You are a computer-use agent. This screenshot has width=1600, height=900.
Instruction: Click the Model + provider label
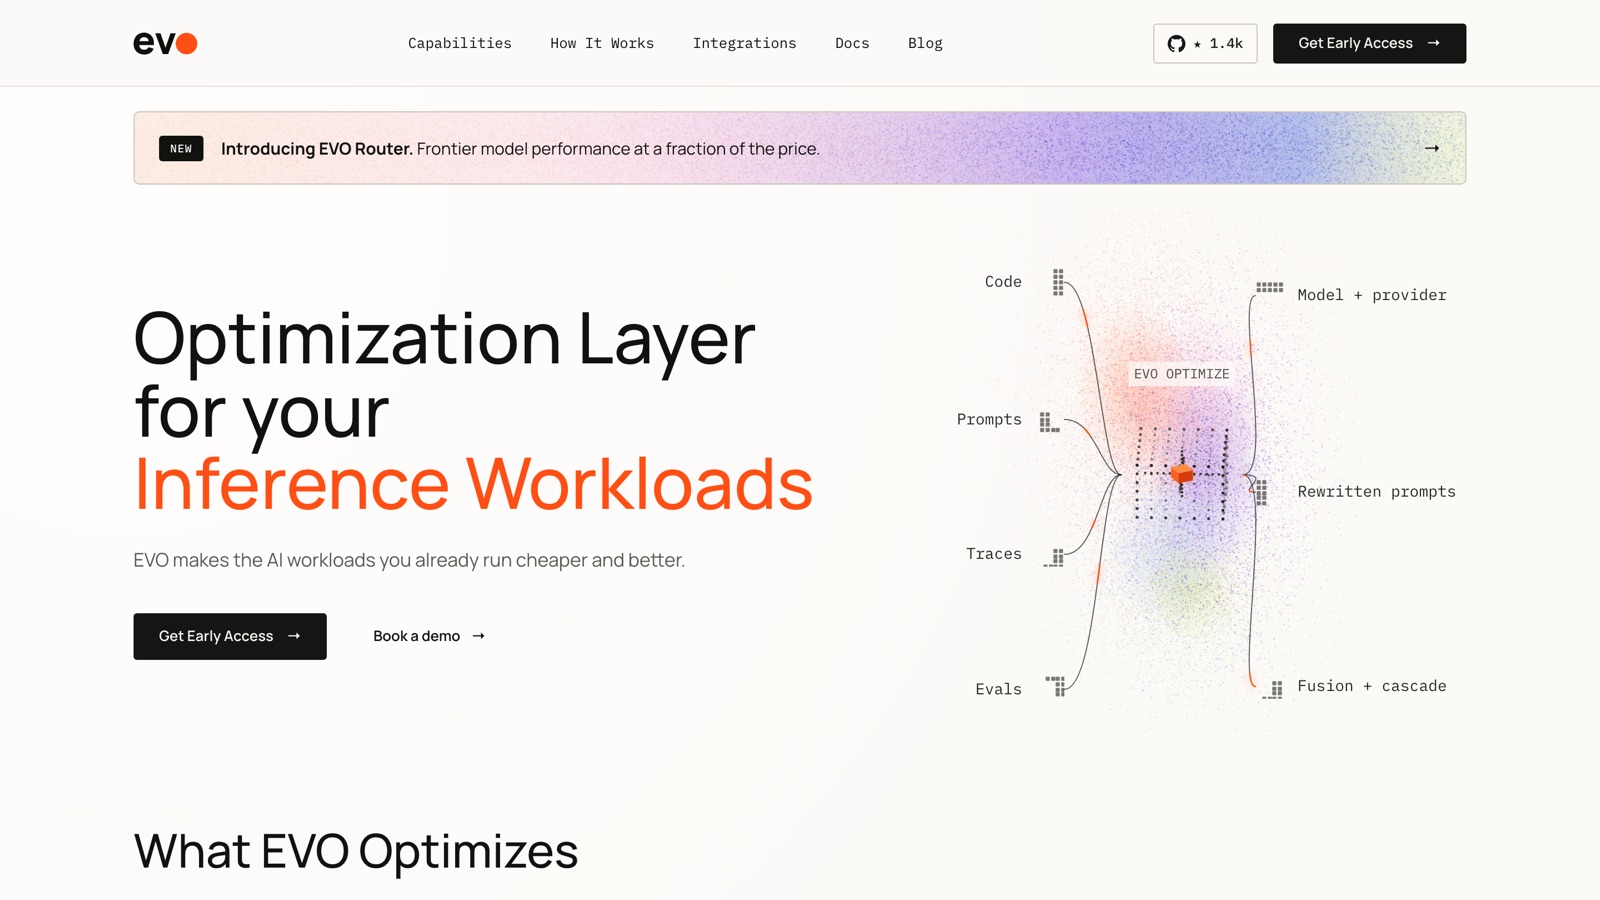[x=1372, y=295]
